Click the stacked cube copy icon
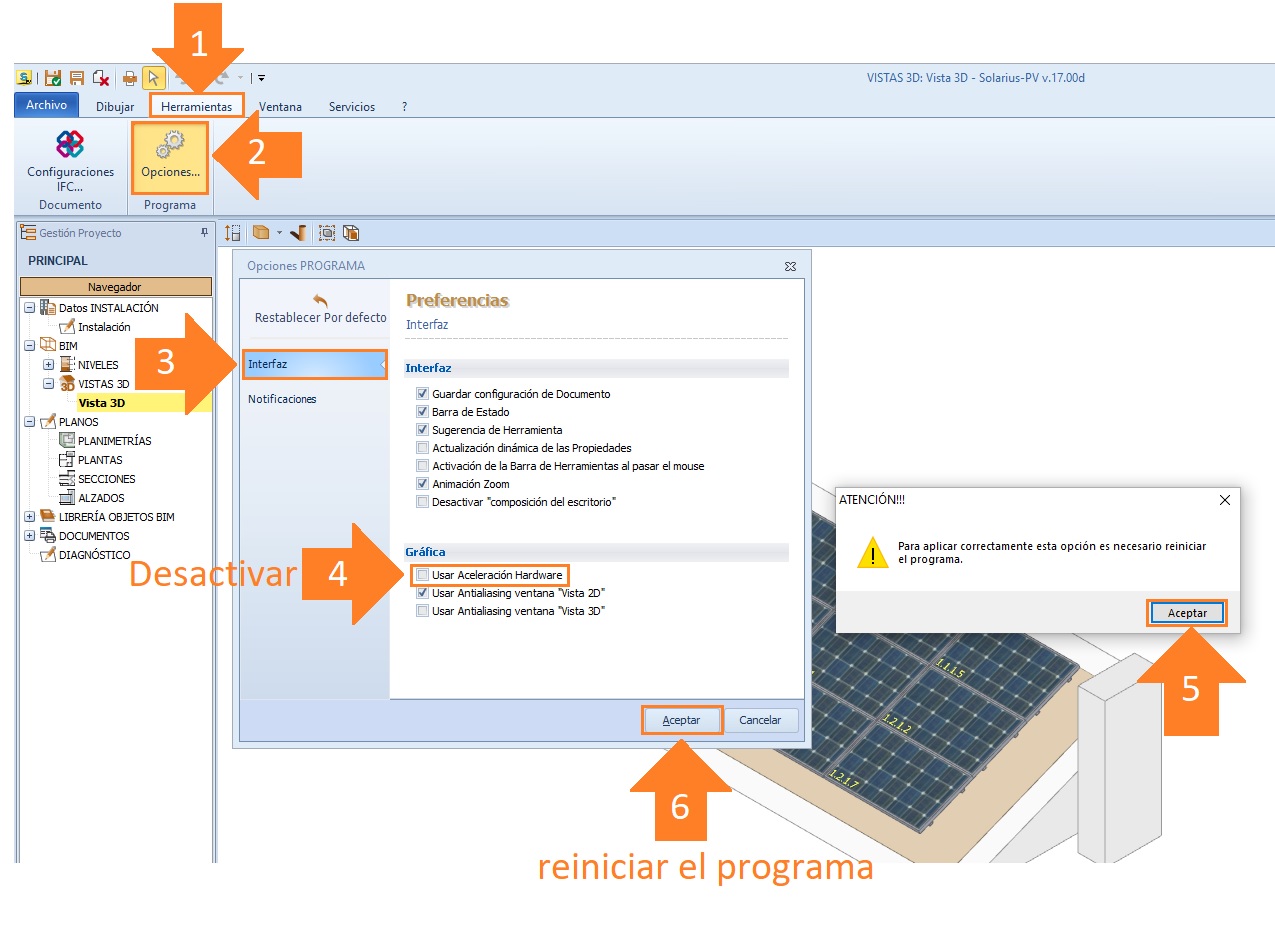1275x933 pixels. (x=351, y=233)
